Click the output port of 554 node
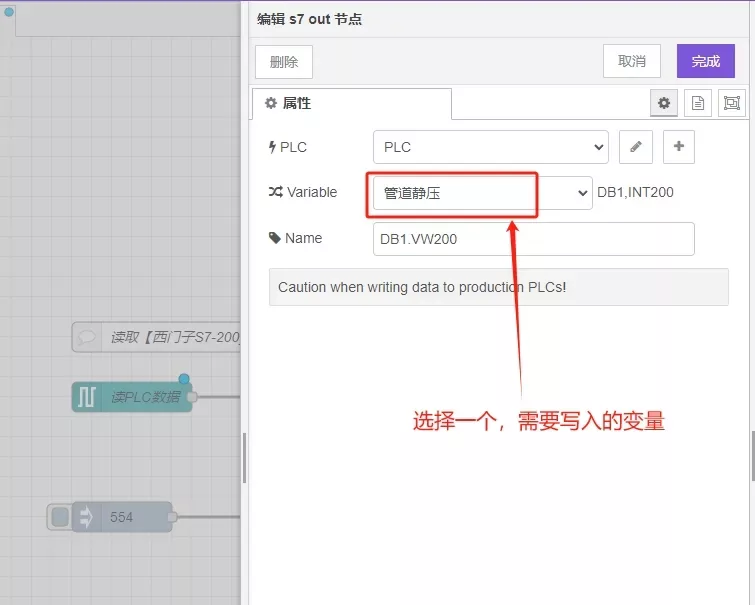This screenshot has width=755, height=605. [x=172, y=517]
